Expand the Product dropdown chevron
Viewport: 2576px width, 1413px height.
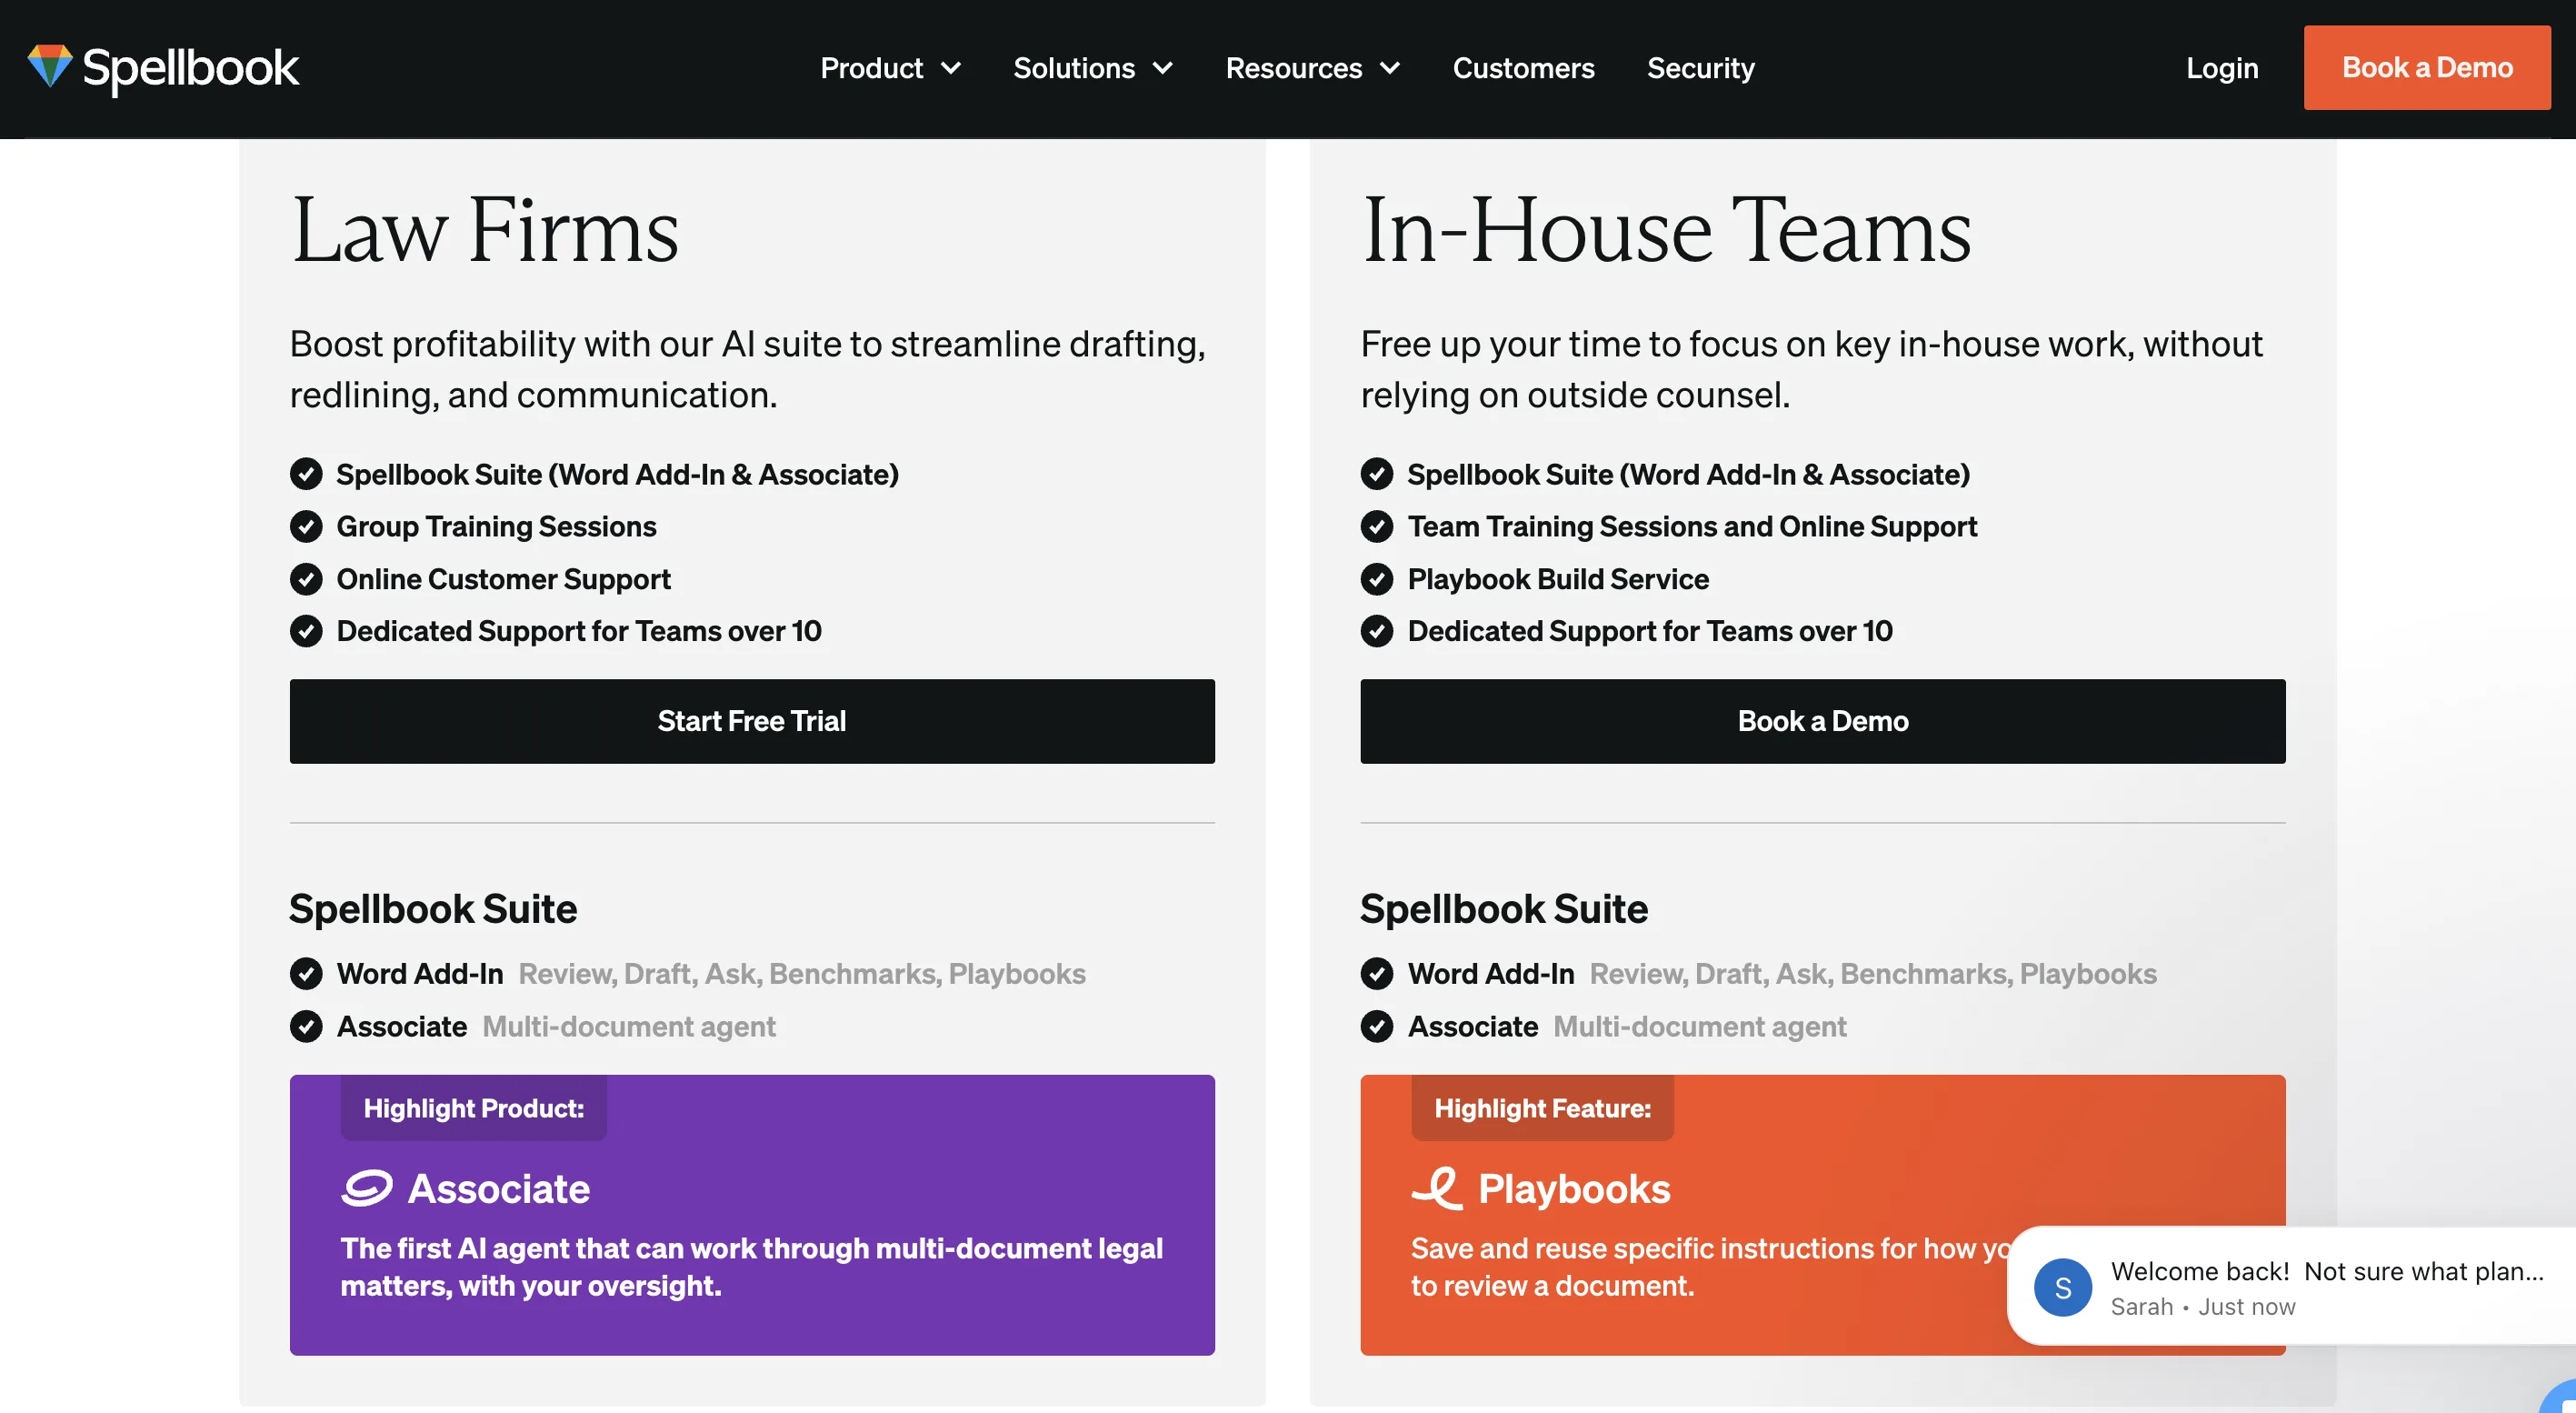tap(951, 68)
